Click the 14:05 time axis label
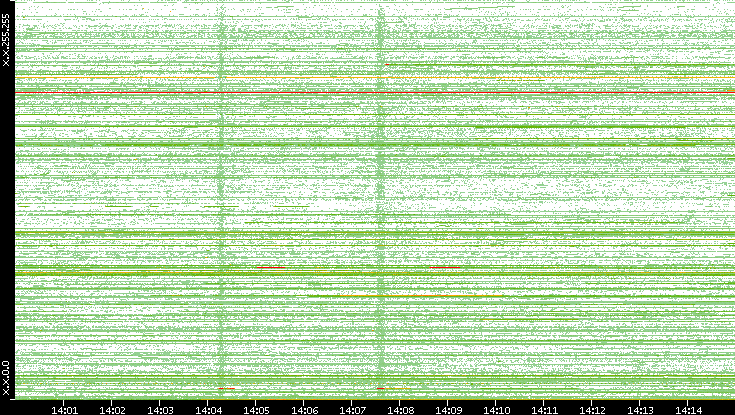The width and height of the screenshot is (735, 415). [256, 410]
